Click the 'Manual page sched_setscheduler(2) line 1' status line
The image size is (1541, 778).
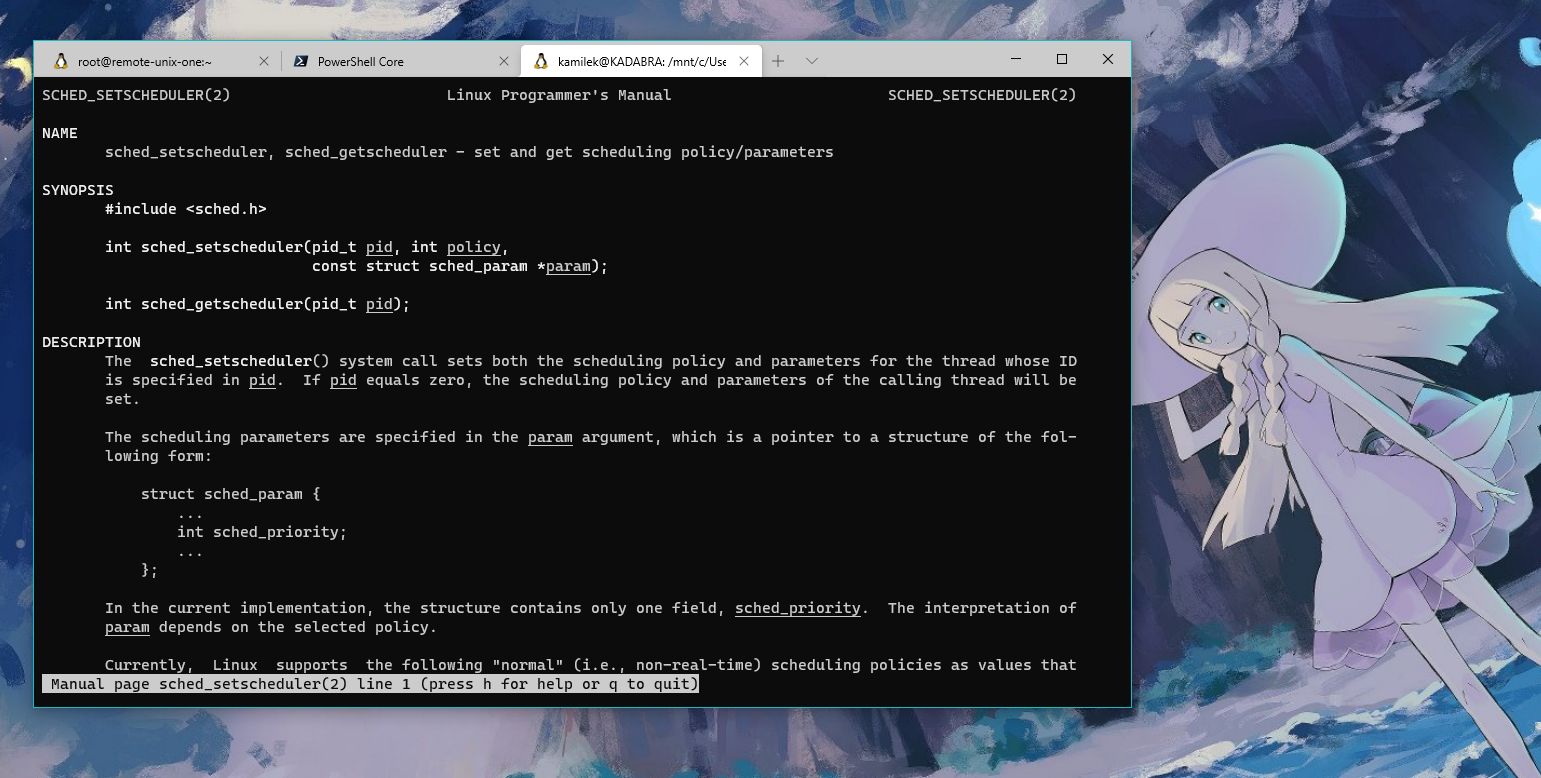click(370, 684)
